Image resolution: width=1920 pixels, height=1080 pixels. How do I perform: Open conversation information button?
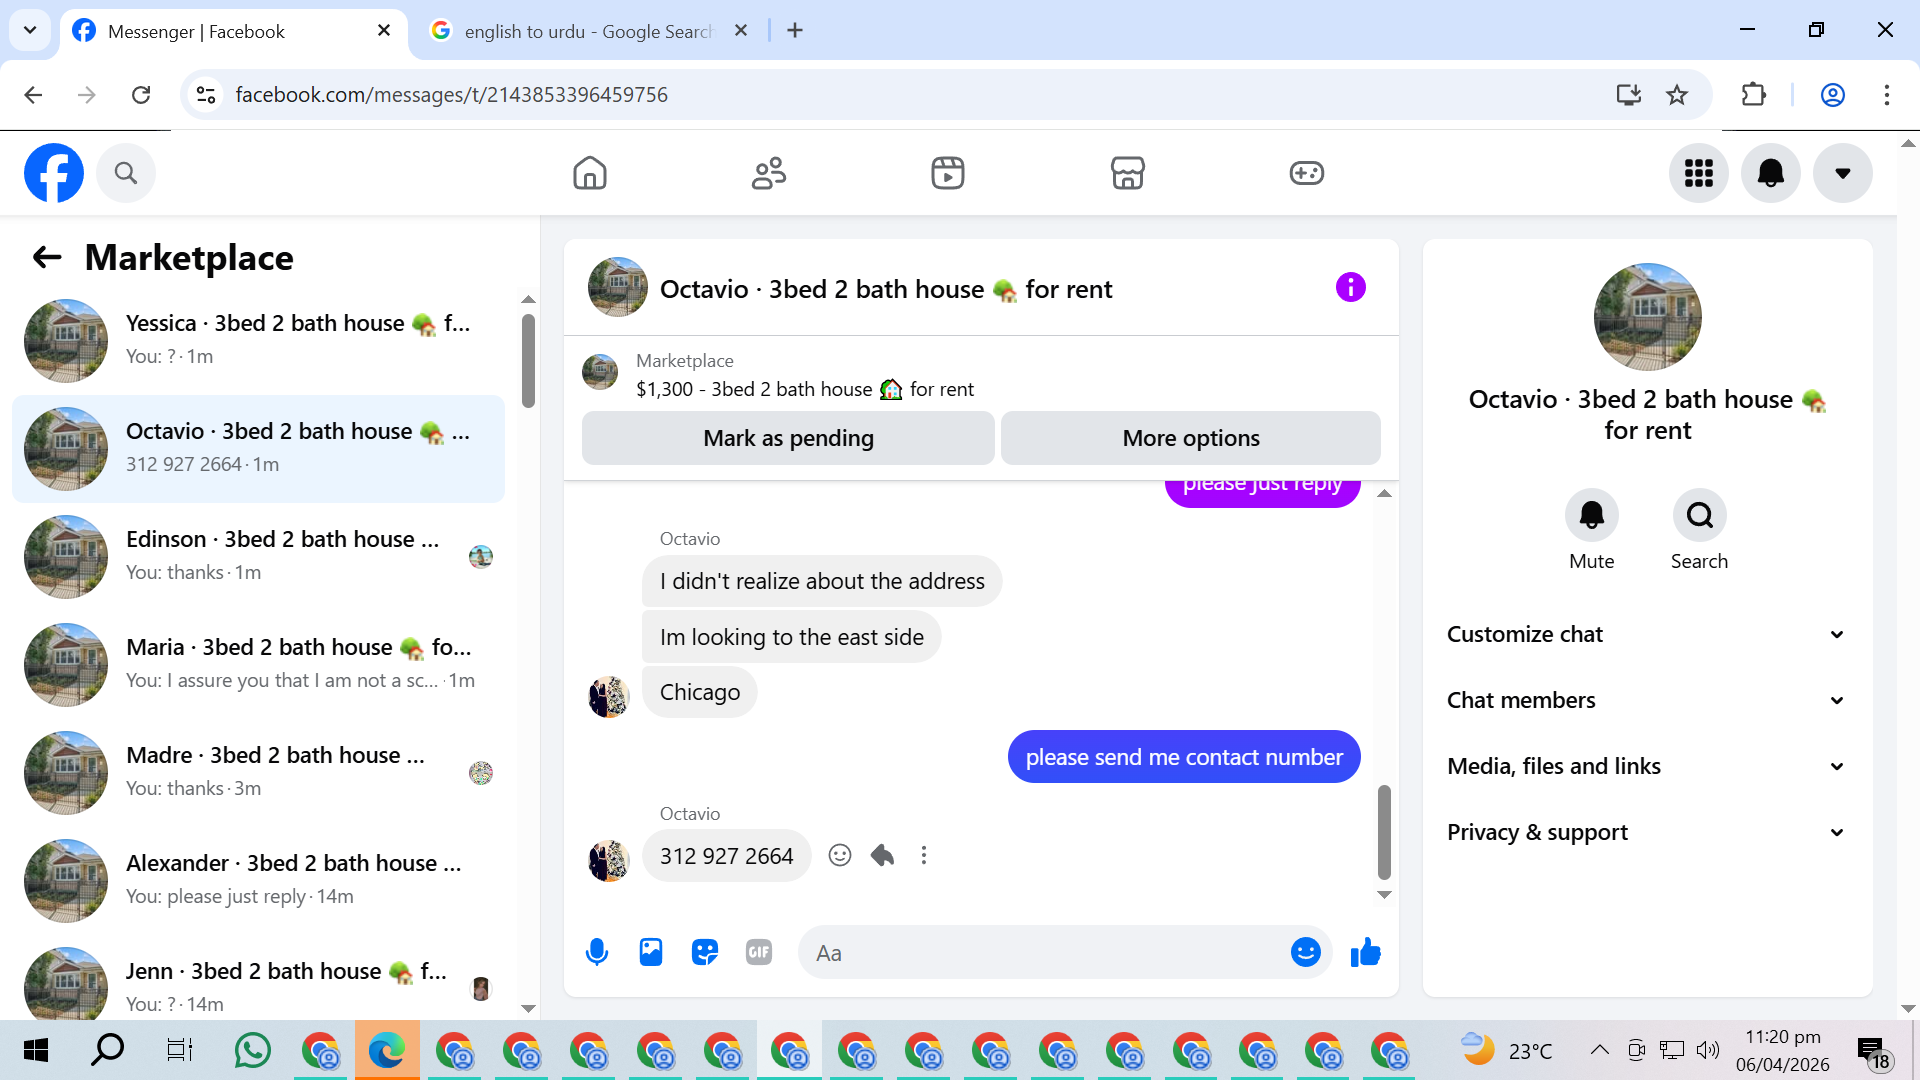pos(1351,288)
